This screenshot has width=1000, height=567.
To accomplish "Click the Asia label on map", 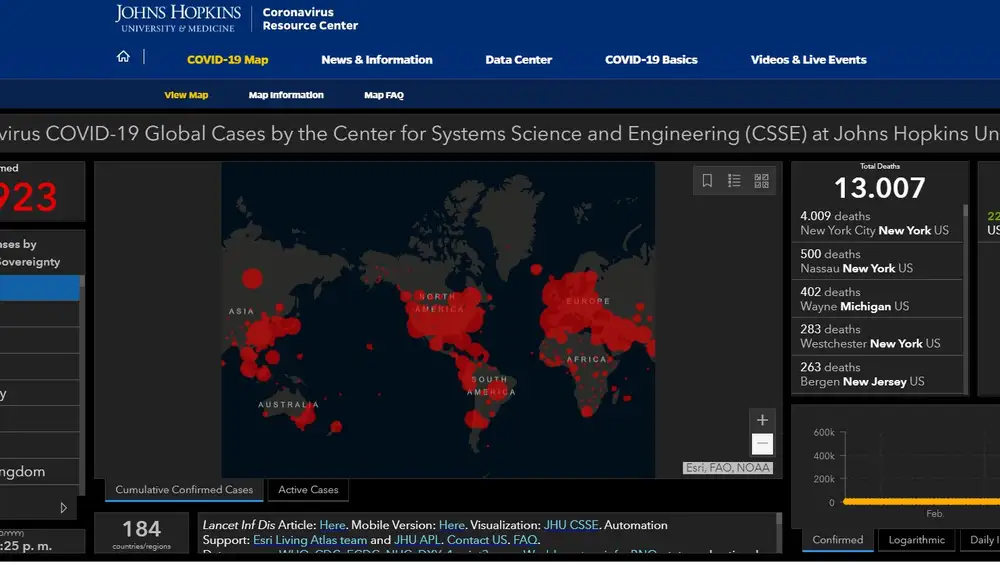I will click(241, 311).
